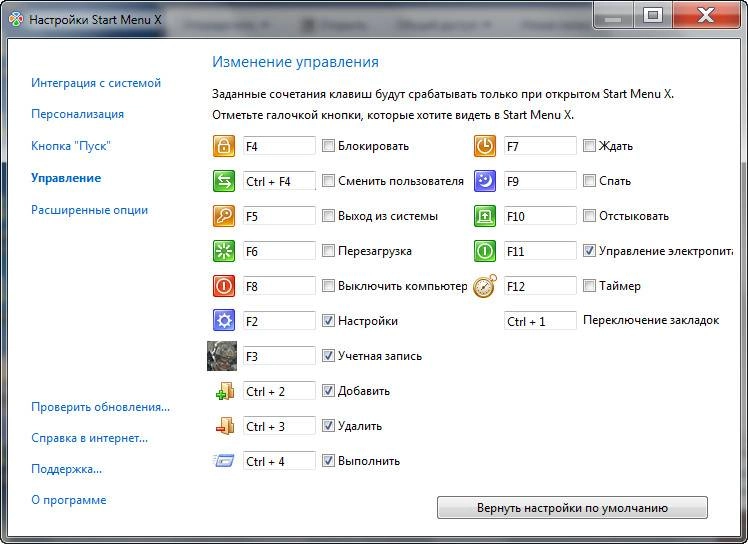This screenshot has height=544, width=748.
Task: Uncheck the Настройки checkbox
Action: 328,320
